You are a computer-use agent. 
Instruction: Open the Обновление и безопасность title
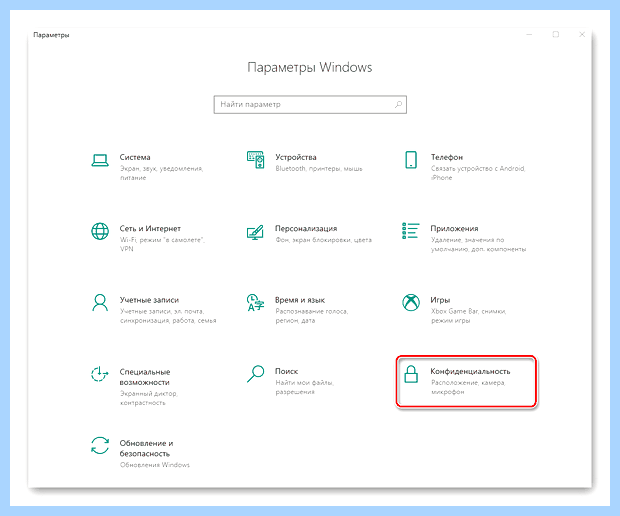[146, 448]
